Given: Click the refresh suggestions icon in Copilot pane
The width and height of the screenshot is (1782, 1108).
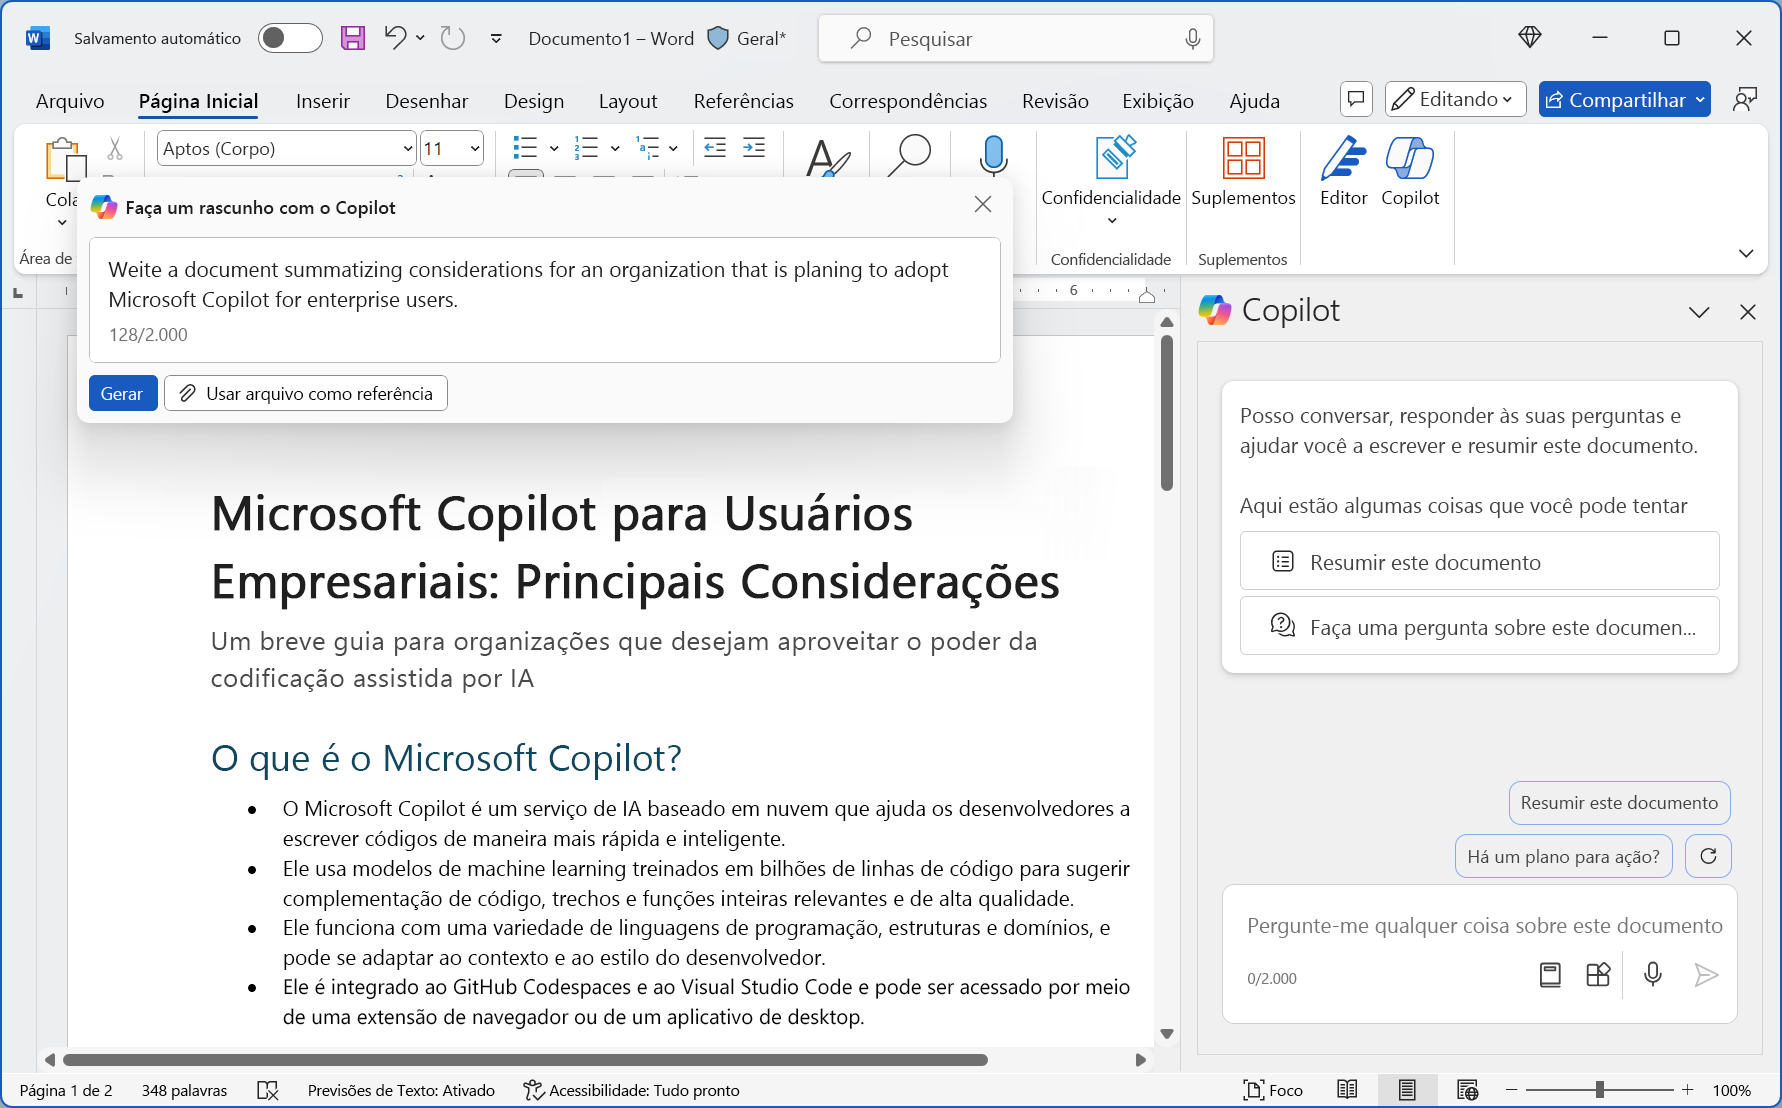Looking at the screenshot, I should point(1708,856).
